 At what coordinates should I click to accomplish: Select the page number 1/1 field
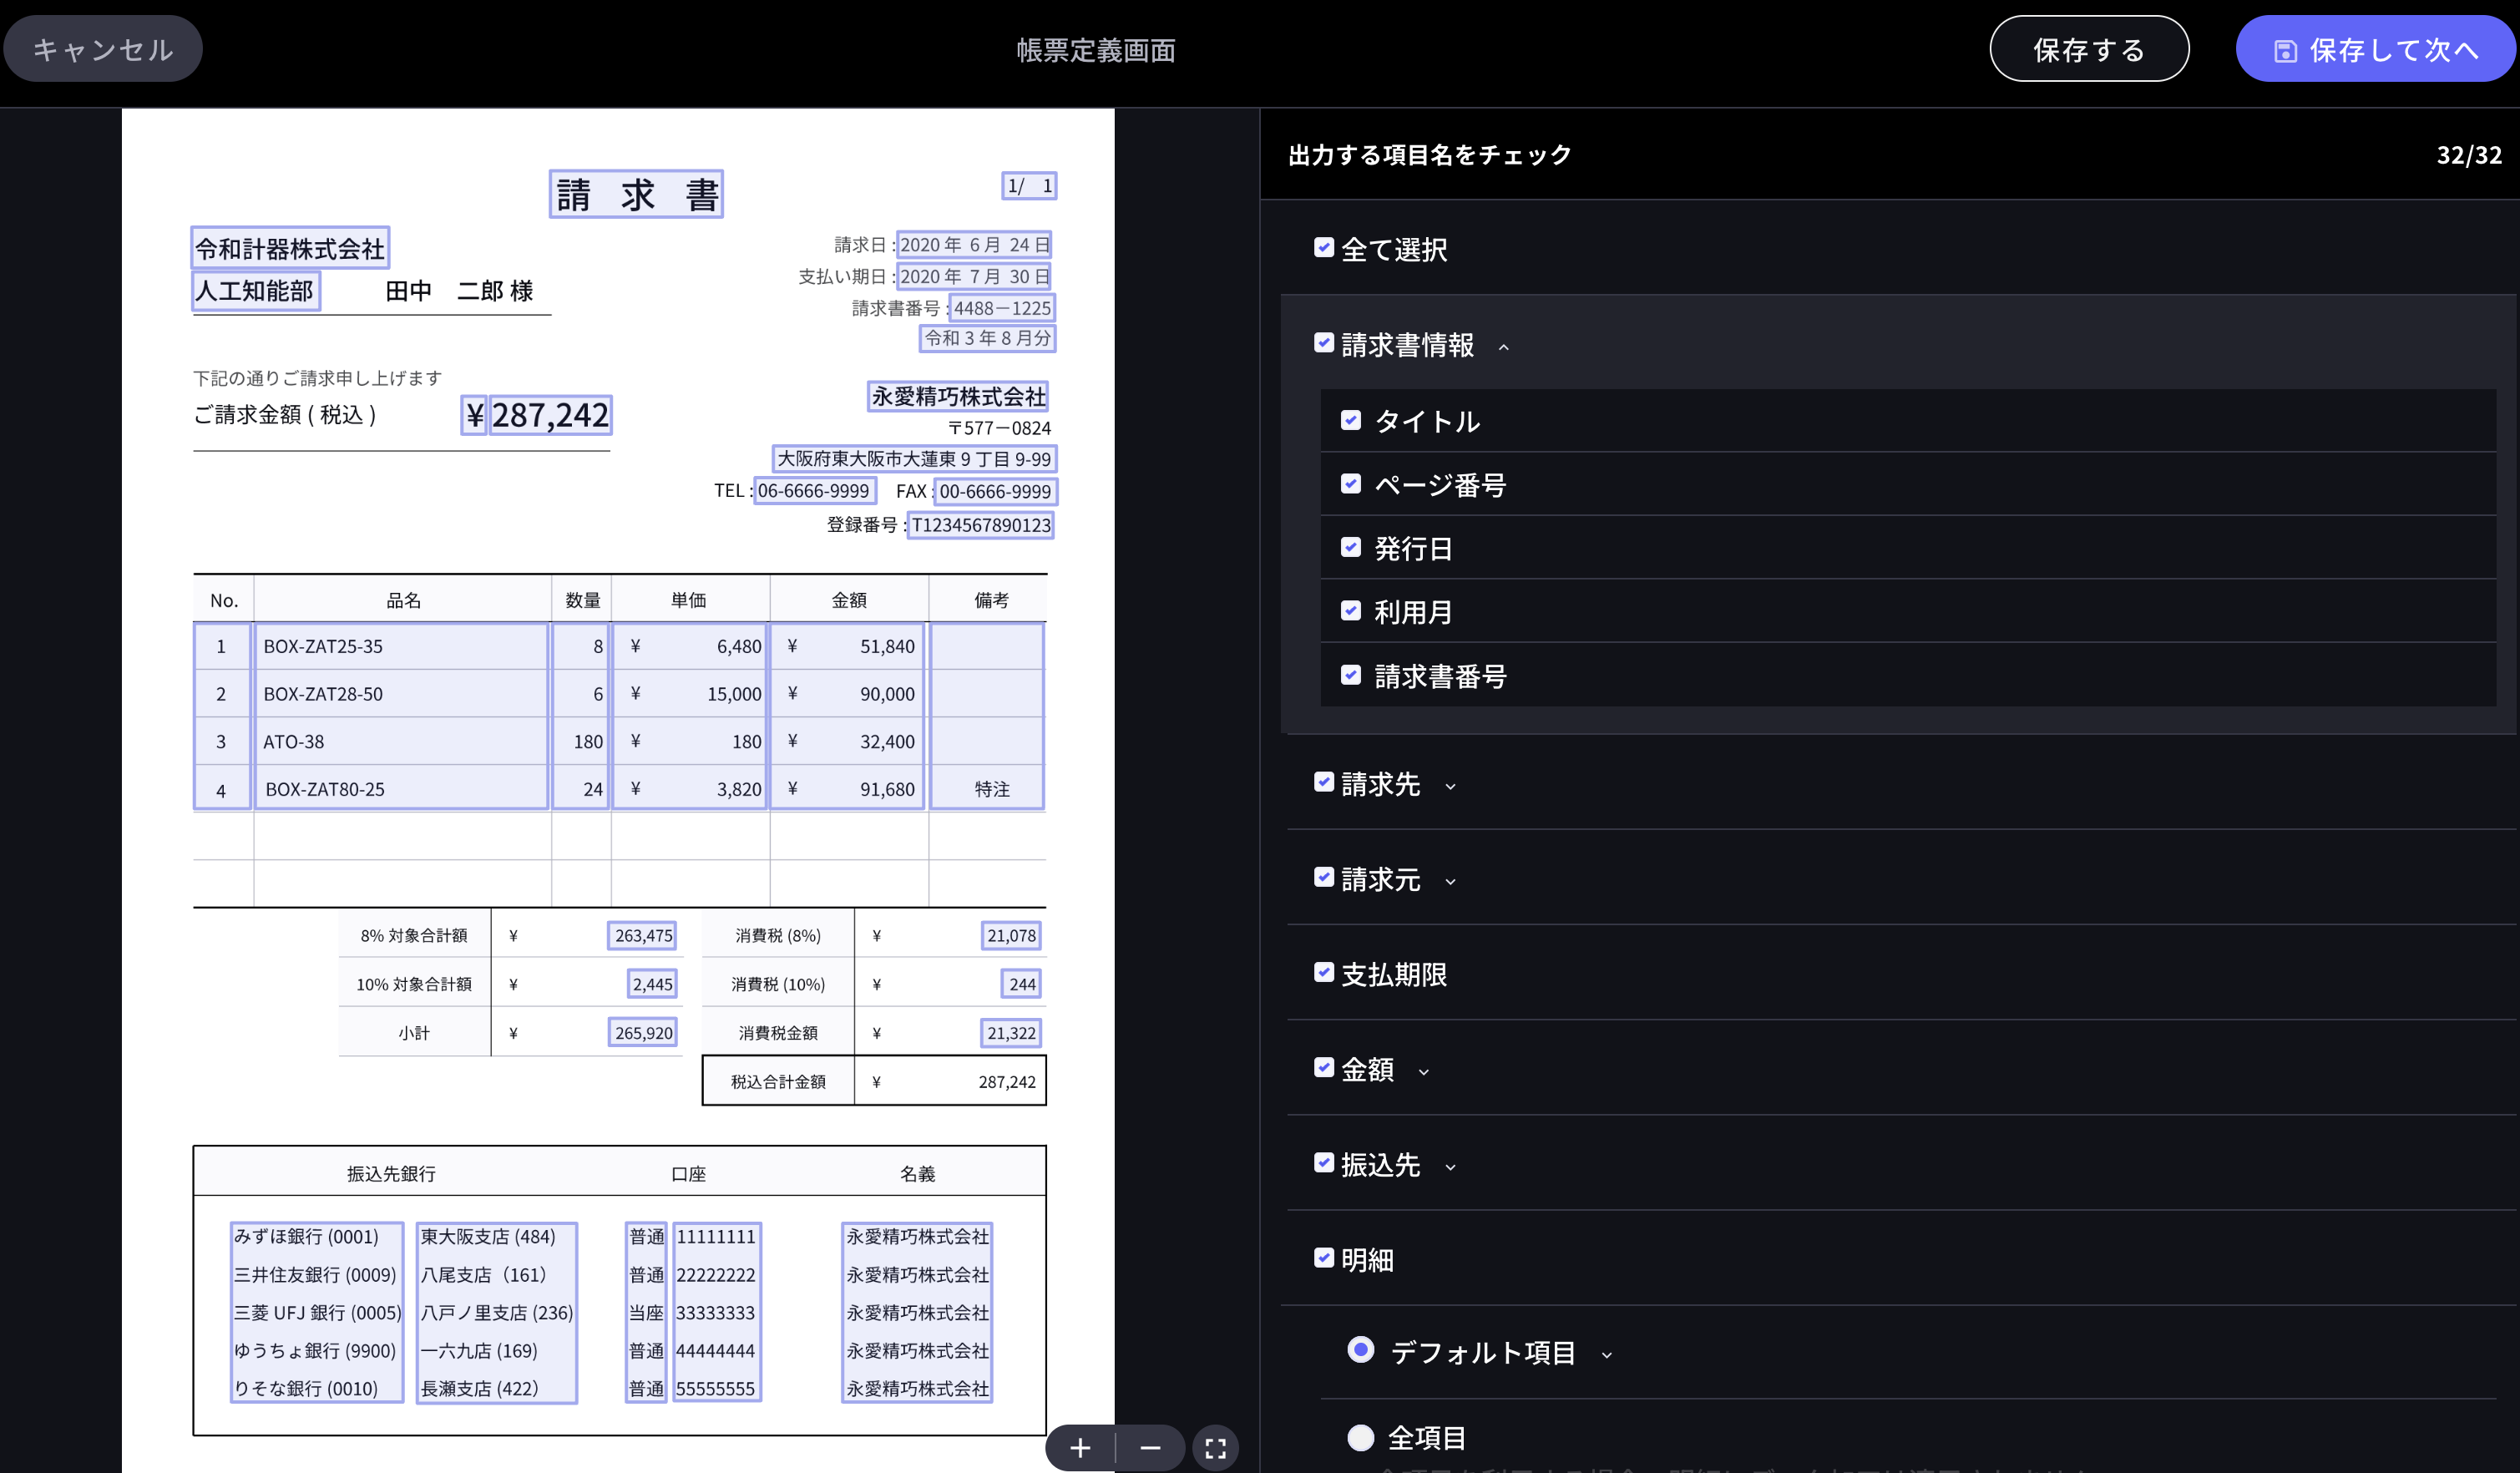click(1029, 186)
